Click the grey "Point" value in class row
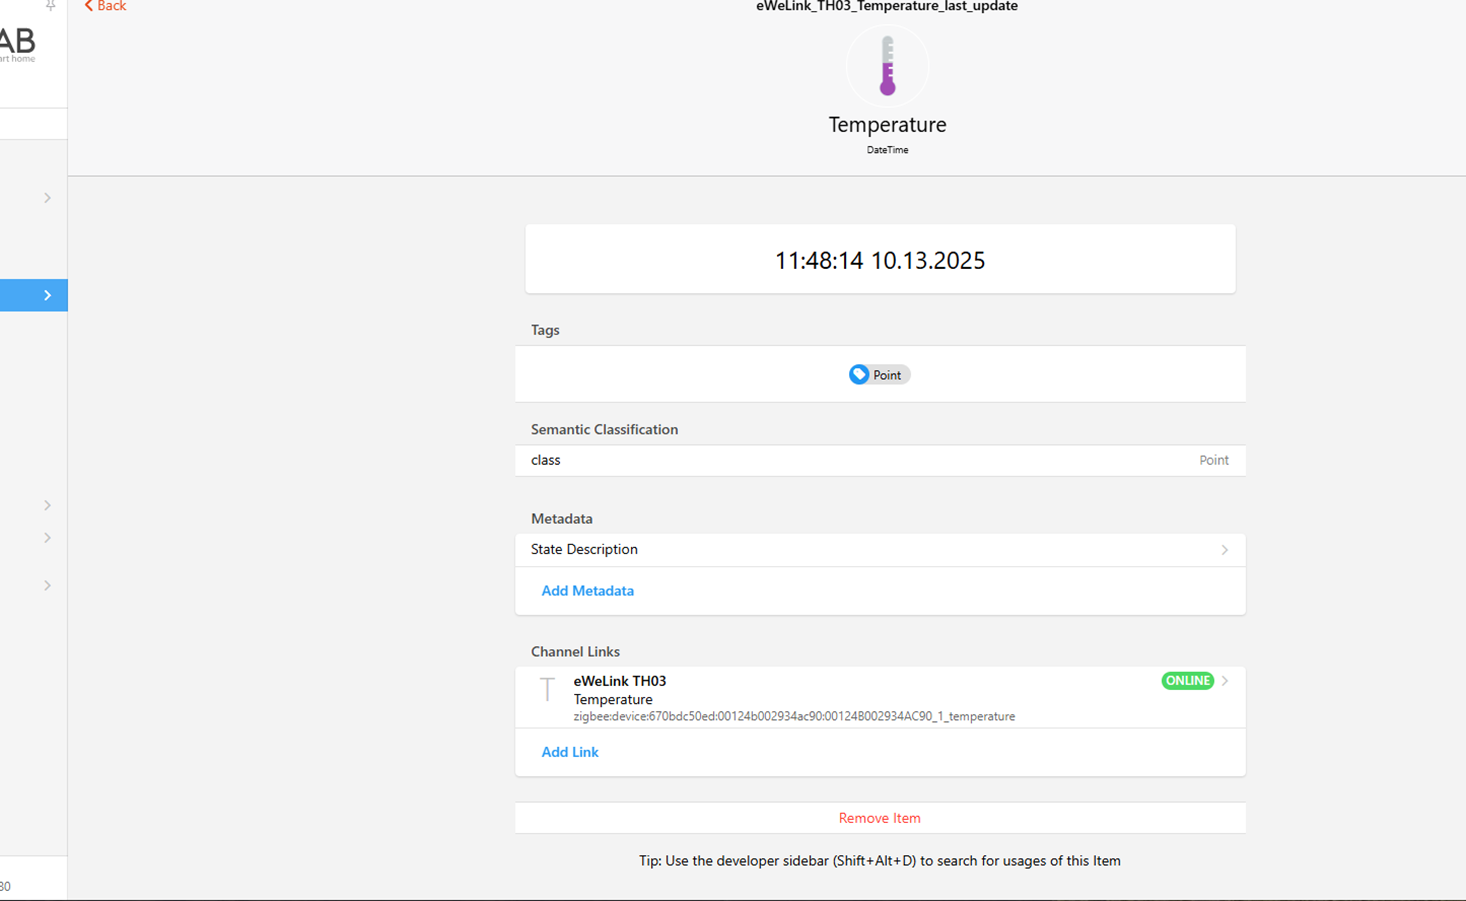Screen dimensions: 1466x901 pyautogui.click(x=1214, y=460)
